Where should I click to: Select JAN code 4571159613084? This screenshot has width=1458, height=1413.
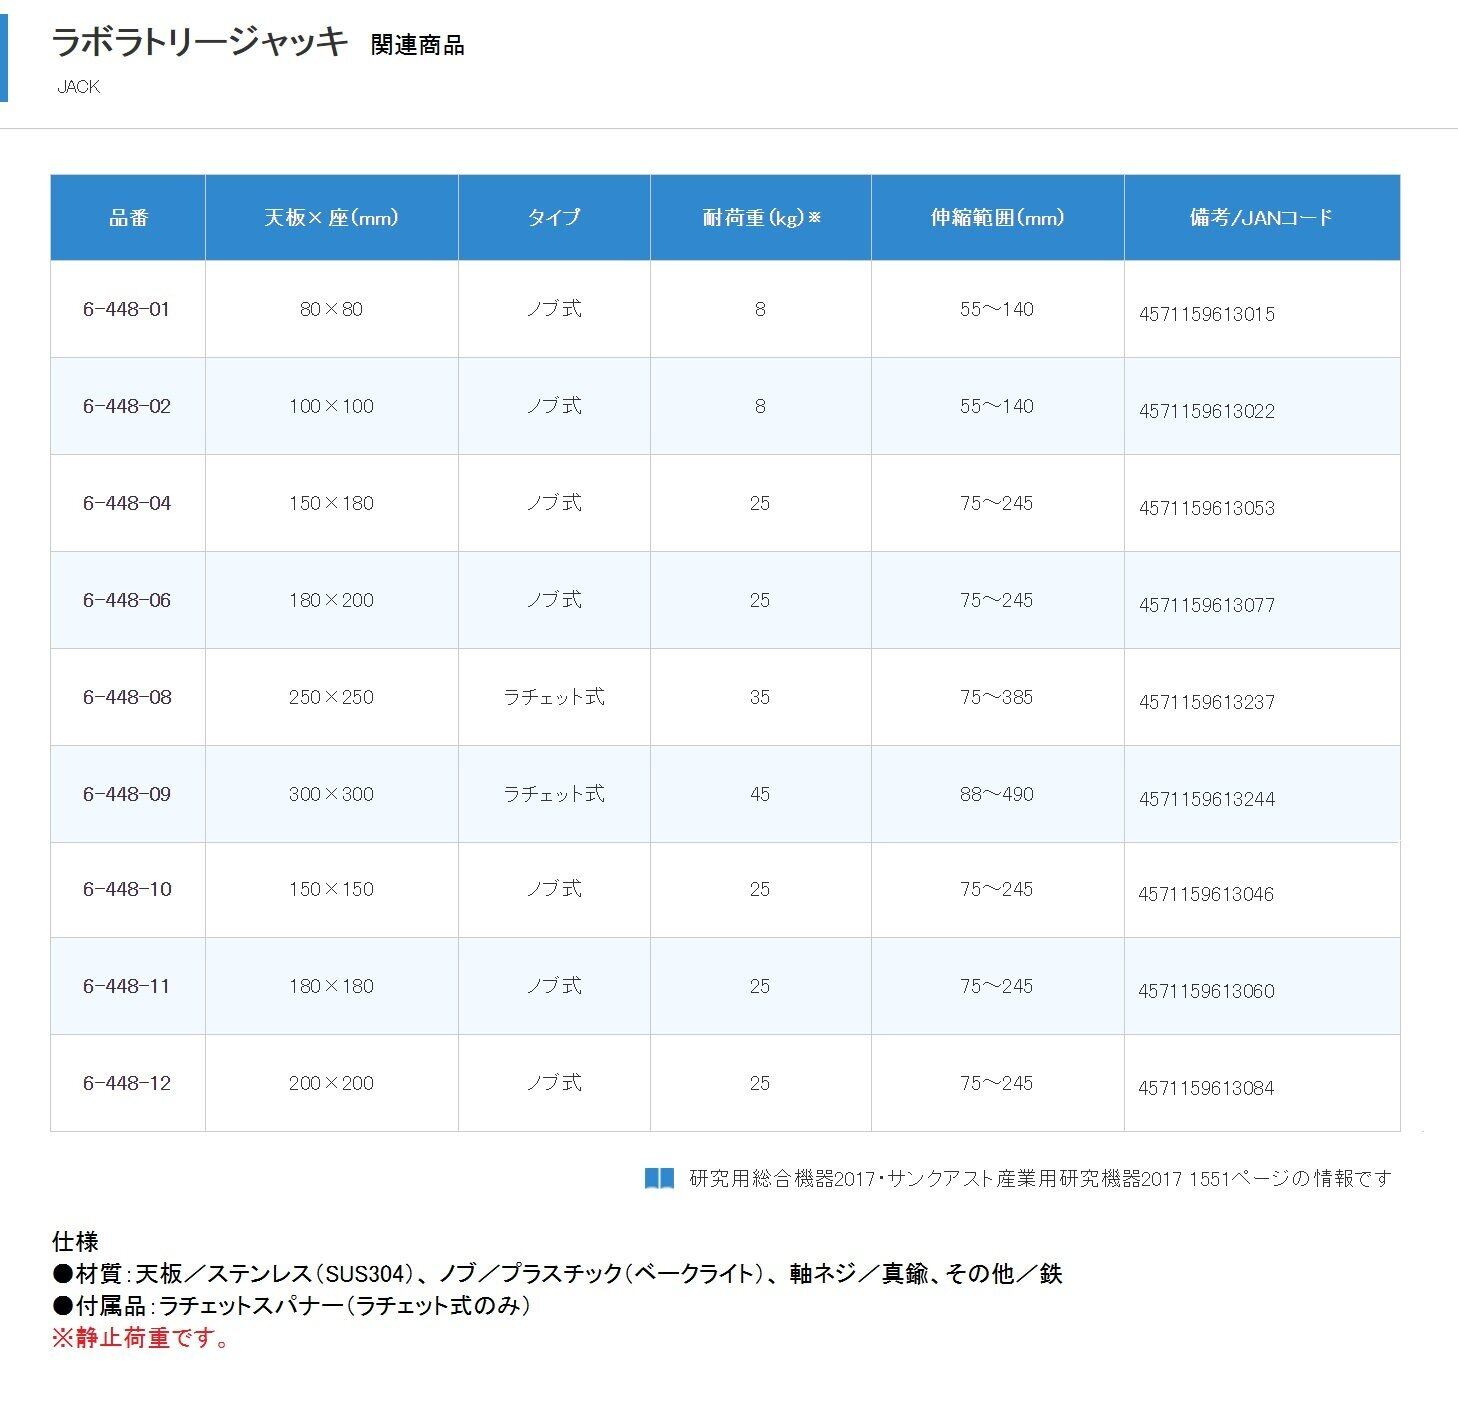1206,1089
